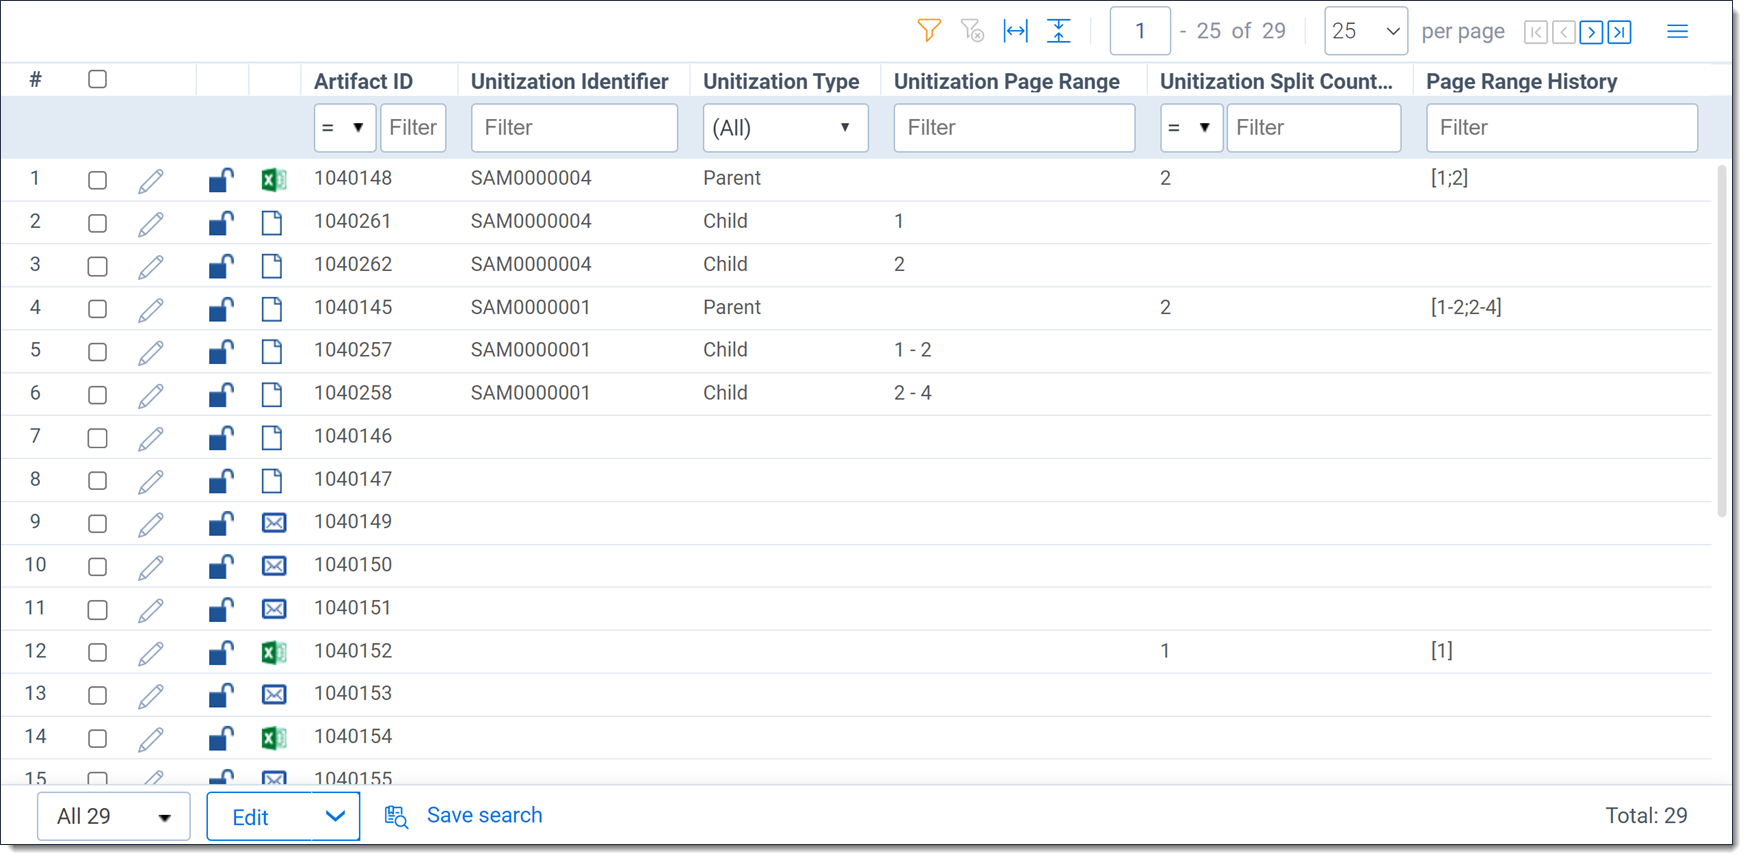
Task: Click the edit pencil for artifact 1040148
Action: [x=151, y=181]
